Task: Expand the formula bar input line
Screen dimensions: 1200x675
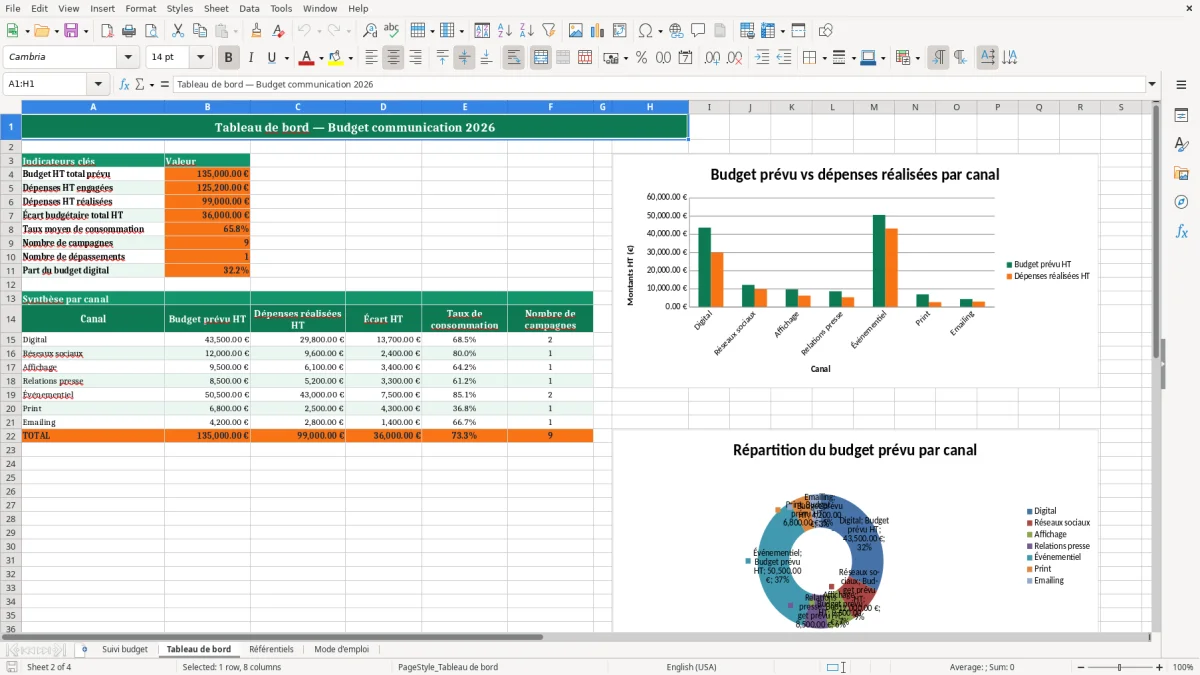Action: point(1152,84)
